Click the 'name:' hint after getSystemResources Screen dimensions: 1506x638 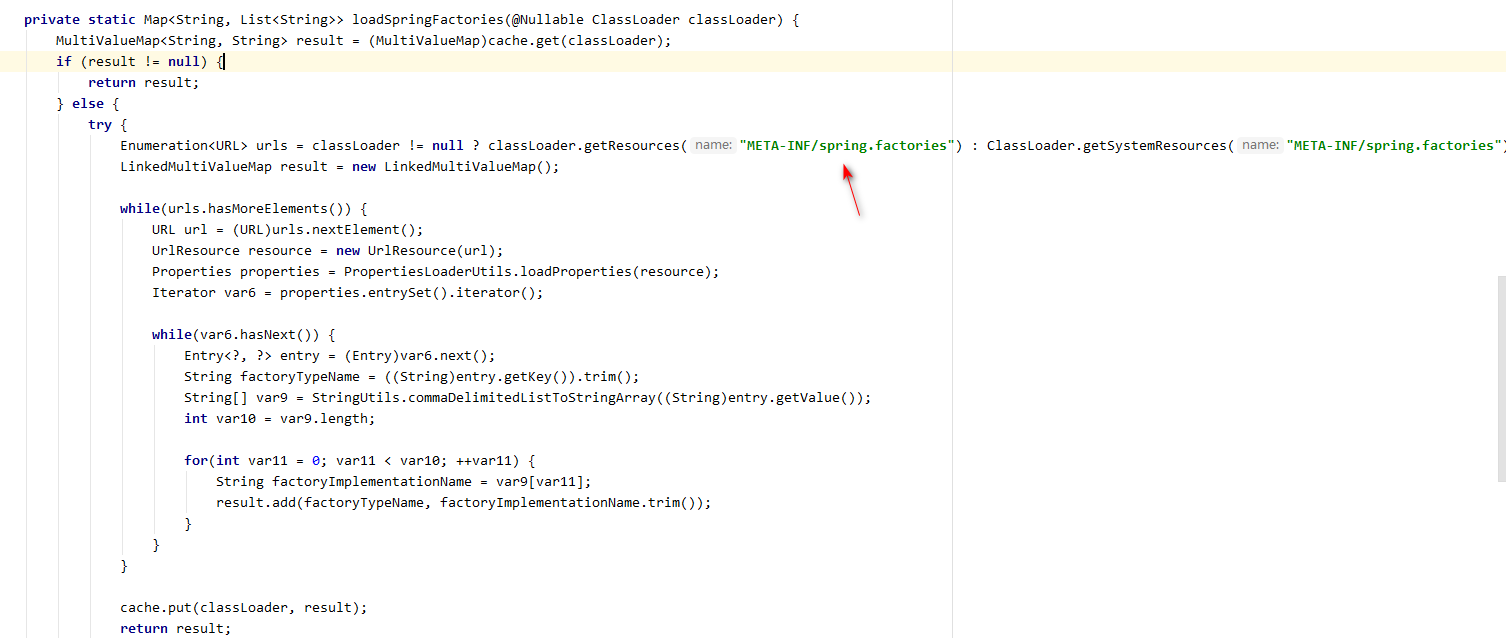coord(1260,145)
